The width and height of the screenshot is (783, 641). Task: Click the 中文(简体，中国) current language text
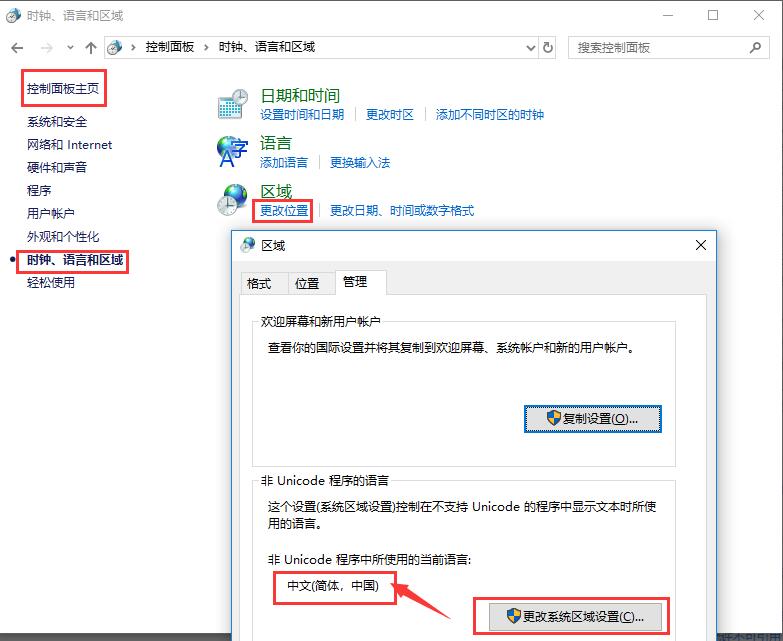pos(333,585)
